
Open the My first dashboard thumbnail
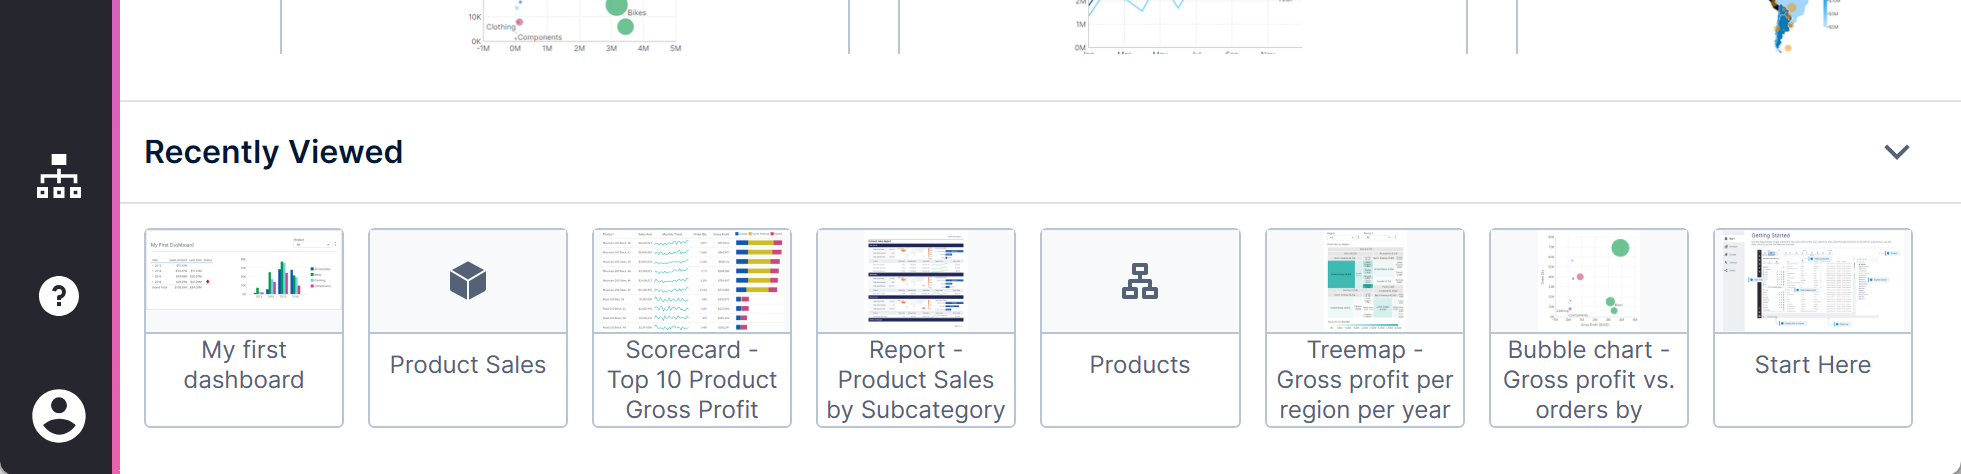(244, 281)
